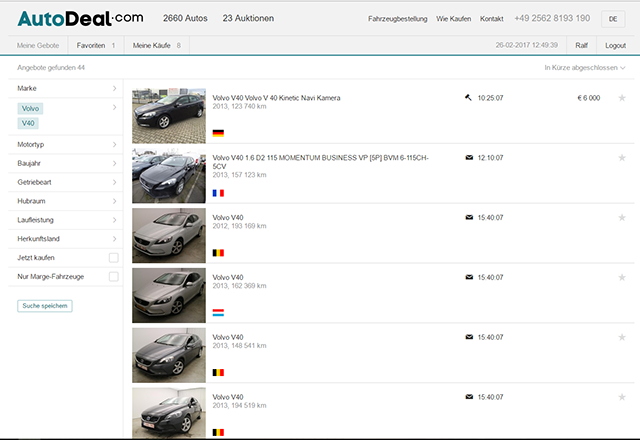Open the AutoDeal.com logo homepage
The width and height of the screenshot is (640, 440).
tap(80, 19)
